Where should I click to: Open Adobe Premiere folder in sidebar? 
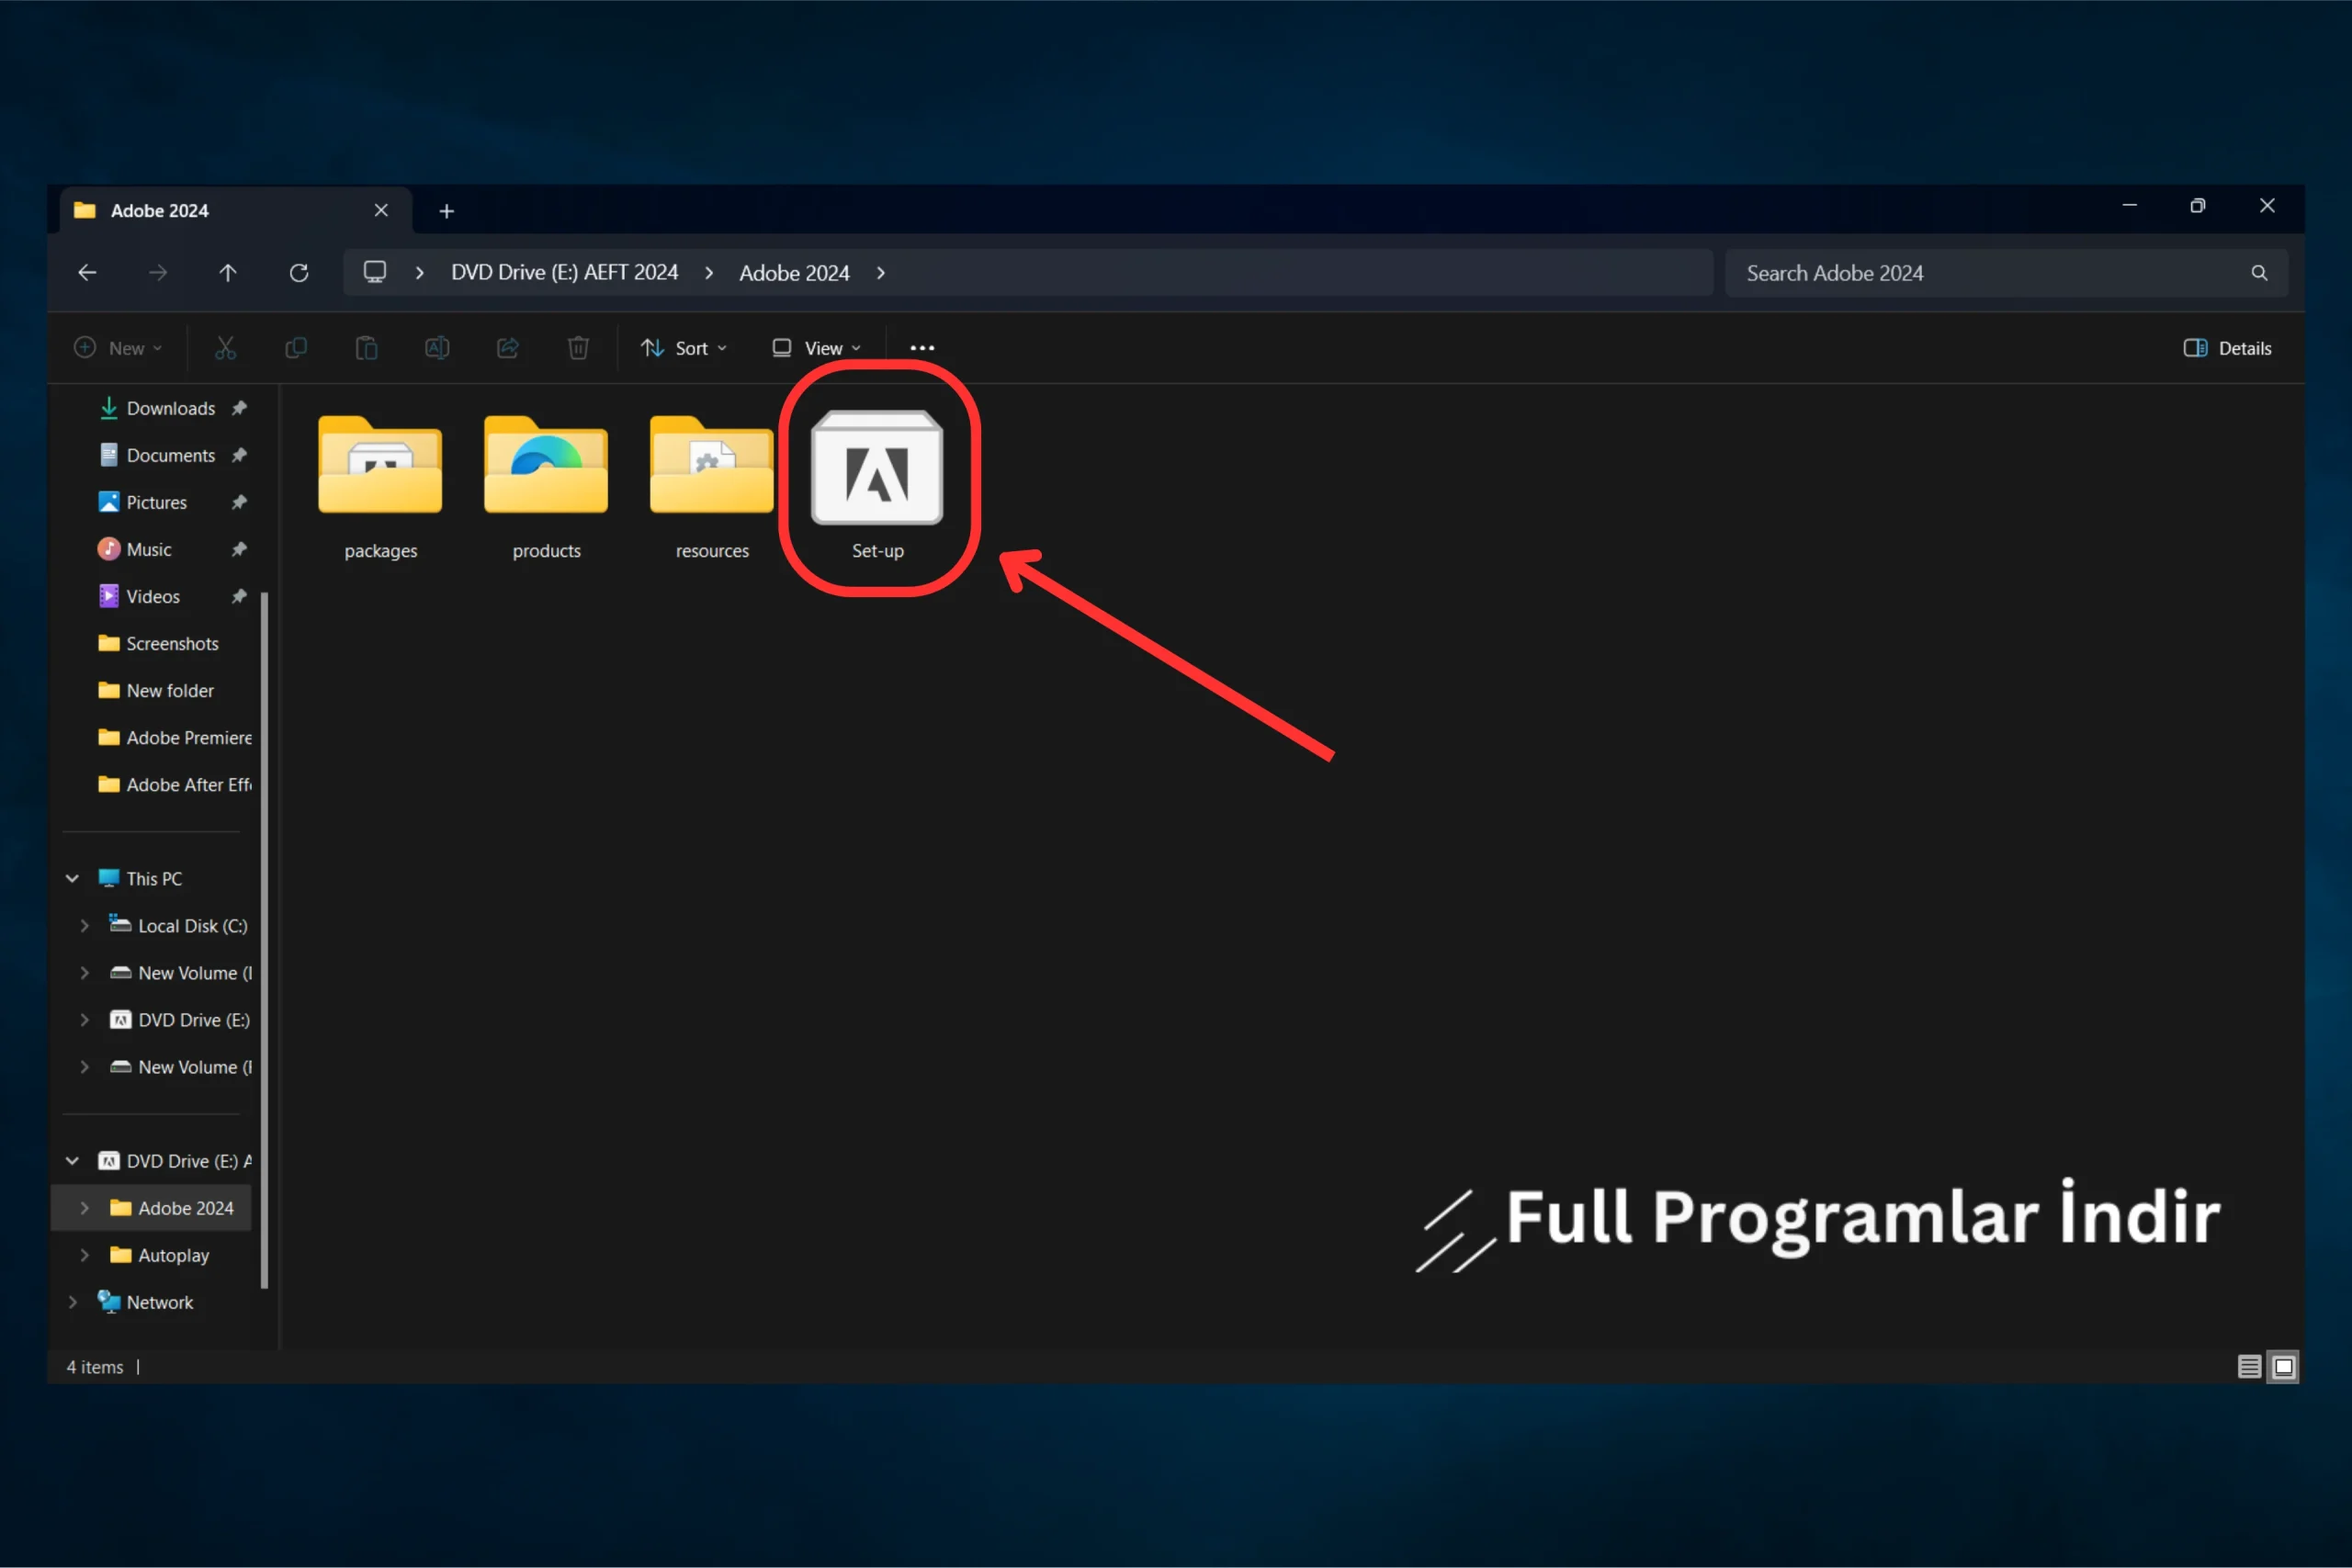tap(174, 737)
